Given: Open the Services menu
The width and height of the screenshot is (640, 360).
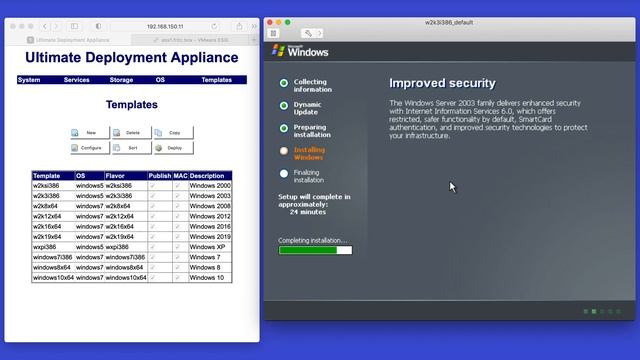Looking at the screenshot, I should tap(76, 80).
